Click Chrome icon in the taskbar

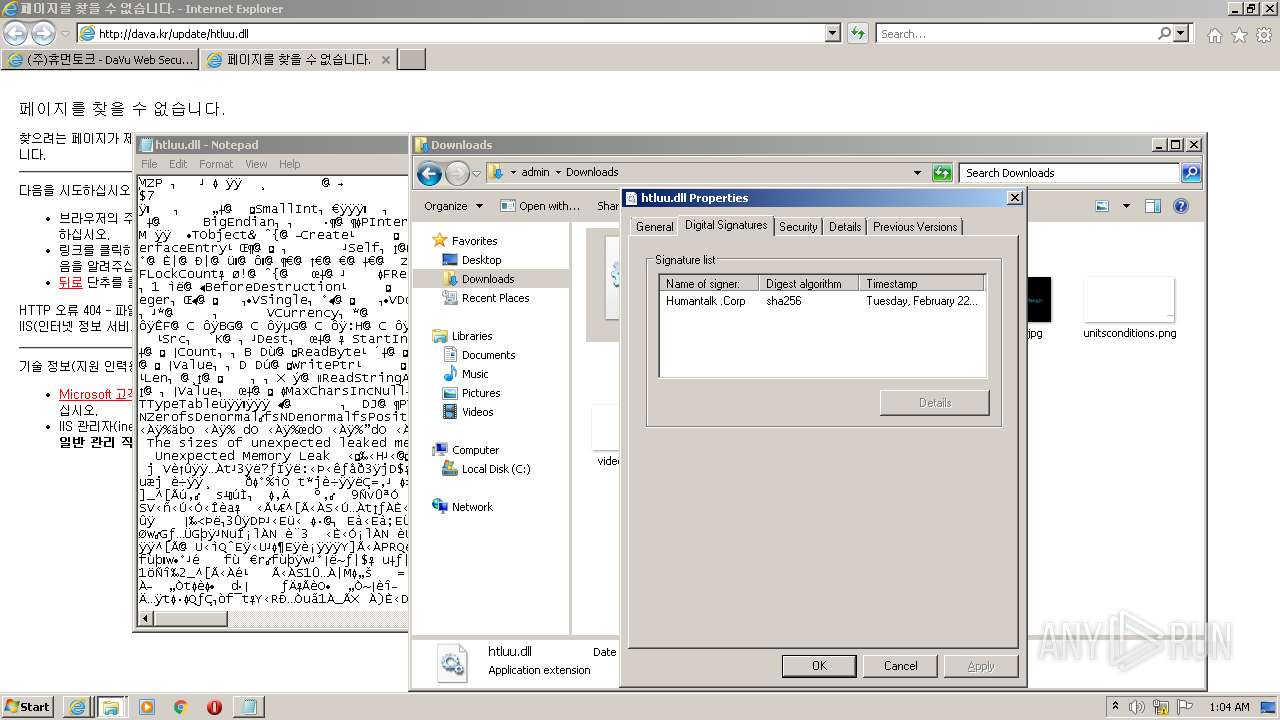180,707
